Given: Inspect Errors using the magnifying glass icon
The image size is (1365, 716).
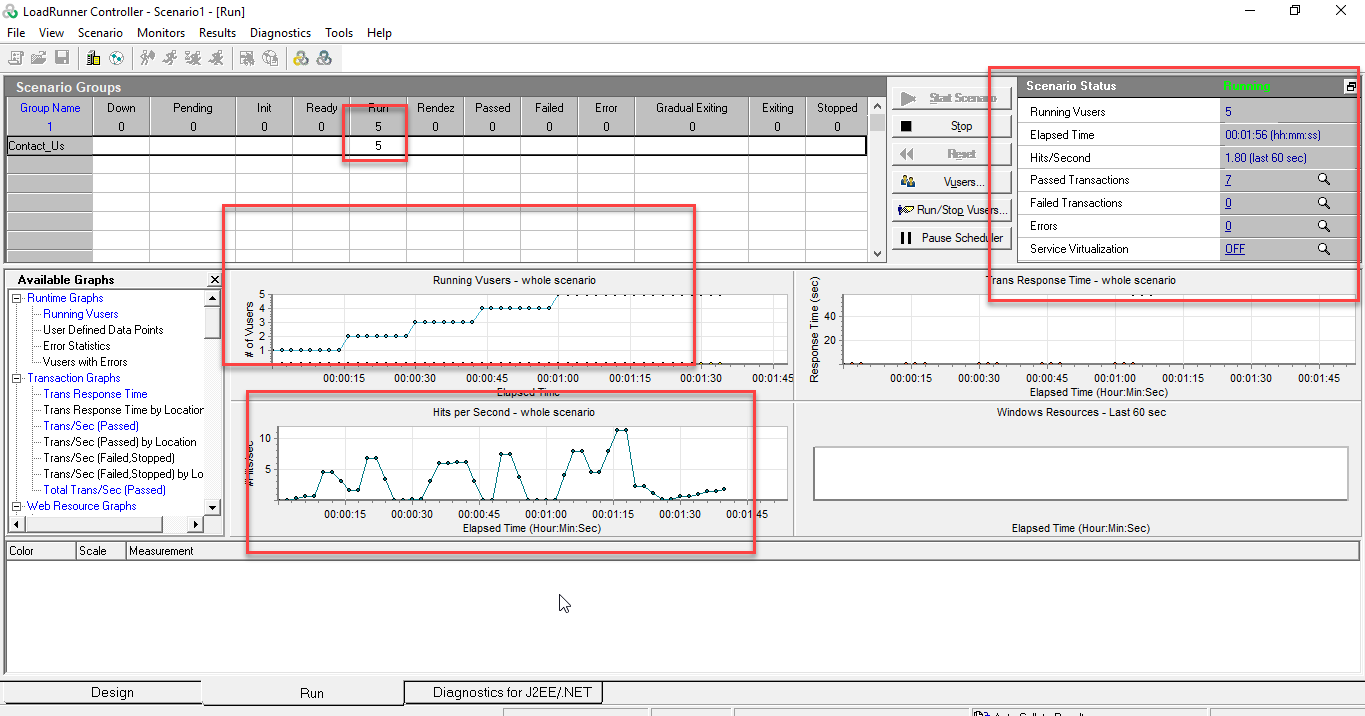Looking at the screenshot, I should pyautogui.click(x=1323, y=226).
